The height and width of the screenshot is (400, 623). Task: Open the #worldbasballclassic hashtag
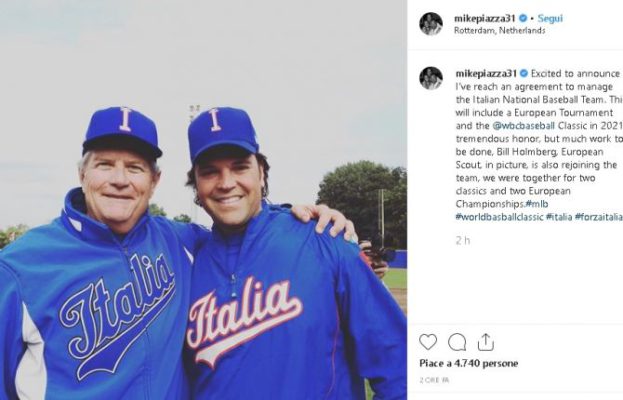click(498, 217)
